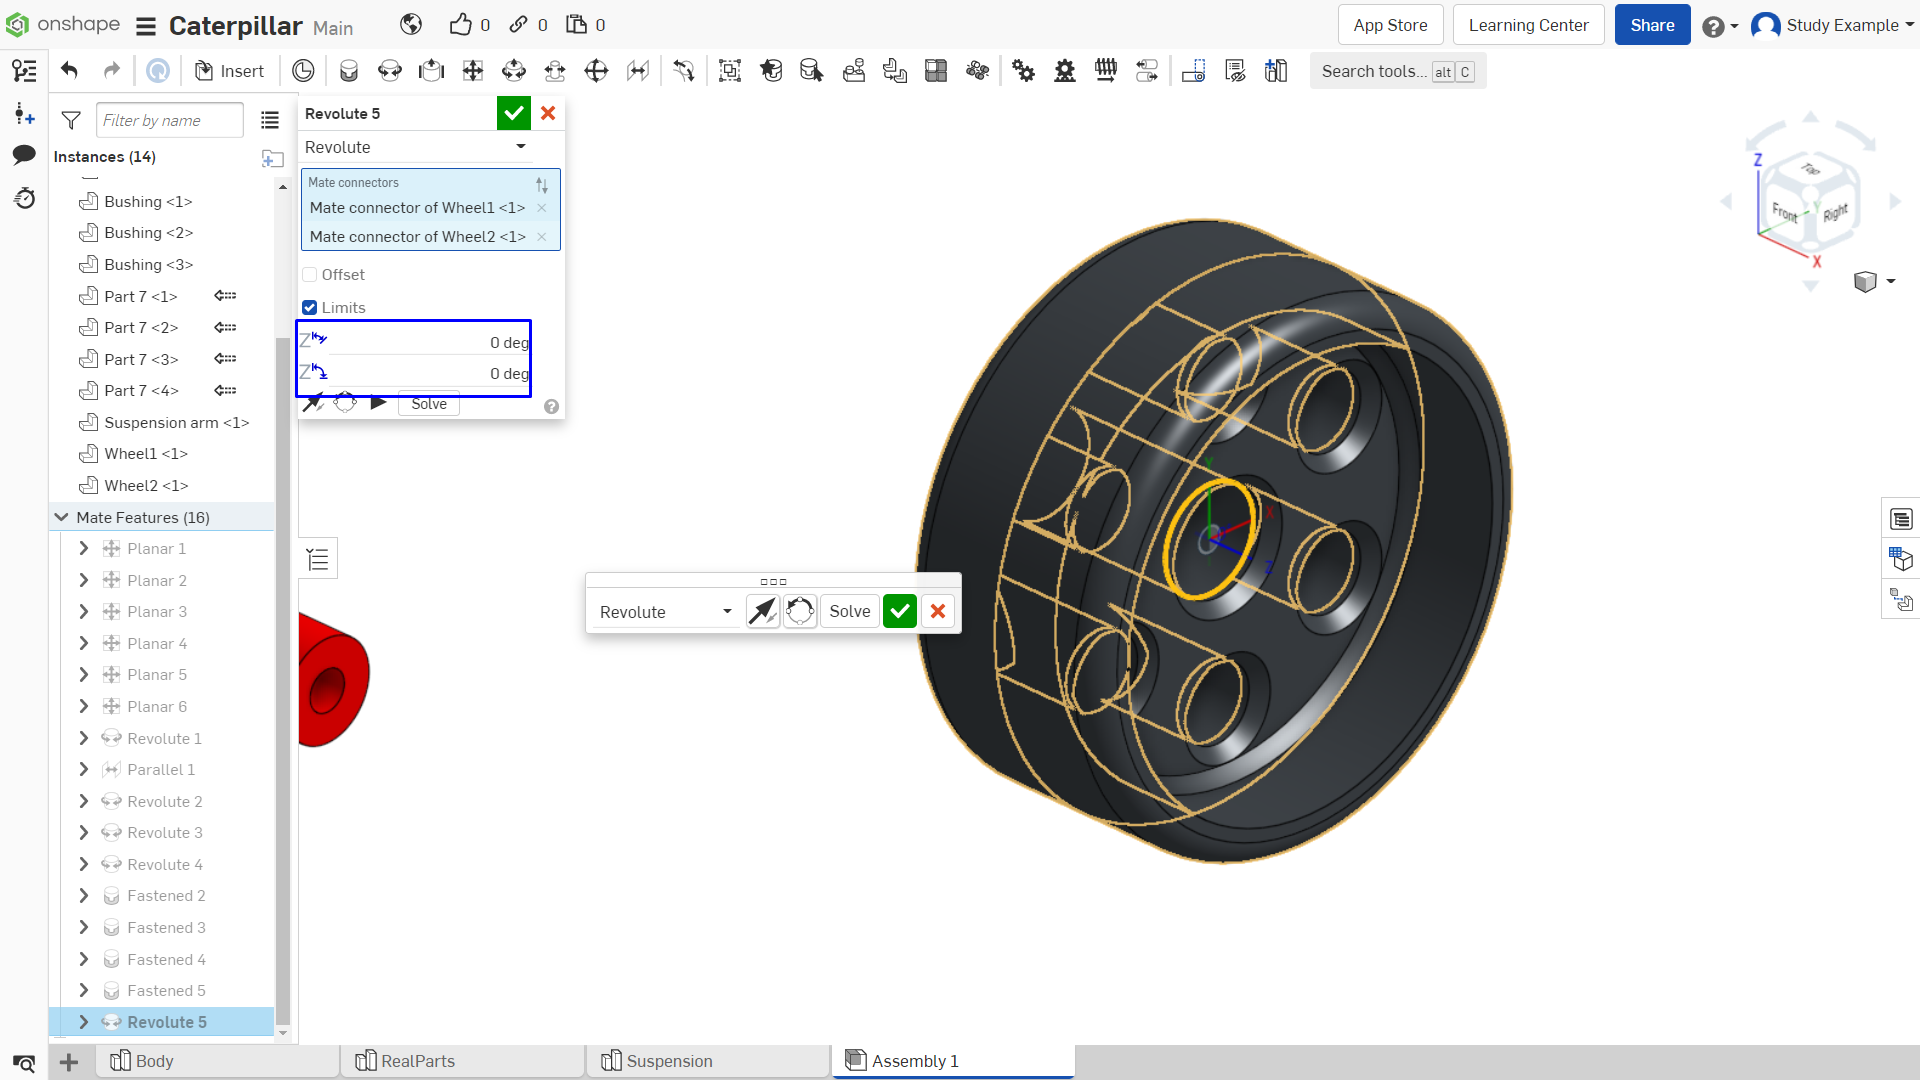1920x1080 pixels.
Task: Collapse the Mate Features section
Action: point(61,517)
